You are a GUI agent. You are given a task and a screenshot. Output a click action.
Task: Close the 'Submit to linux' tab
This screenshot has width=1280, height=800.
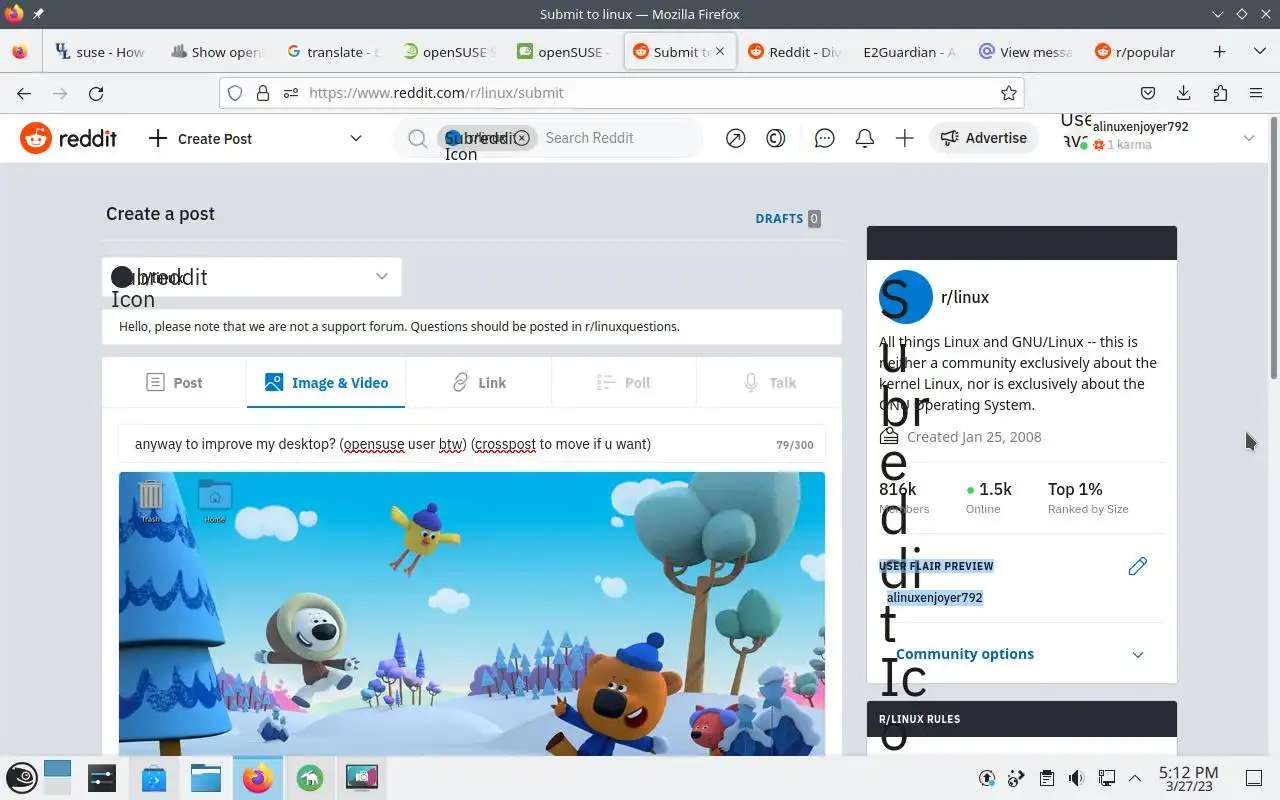pos(720,52)
